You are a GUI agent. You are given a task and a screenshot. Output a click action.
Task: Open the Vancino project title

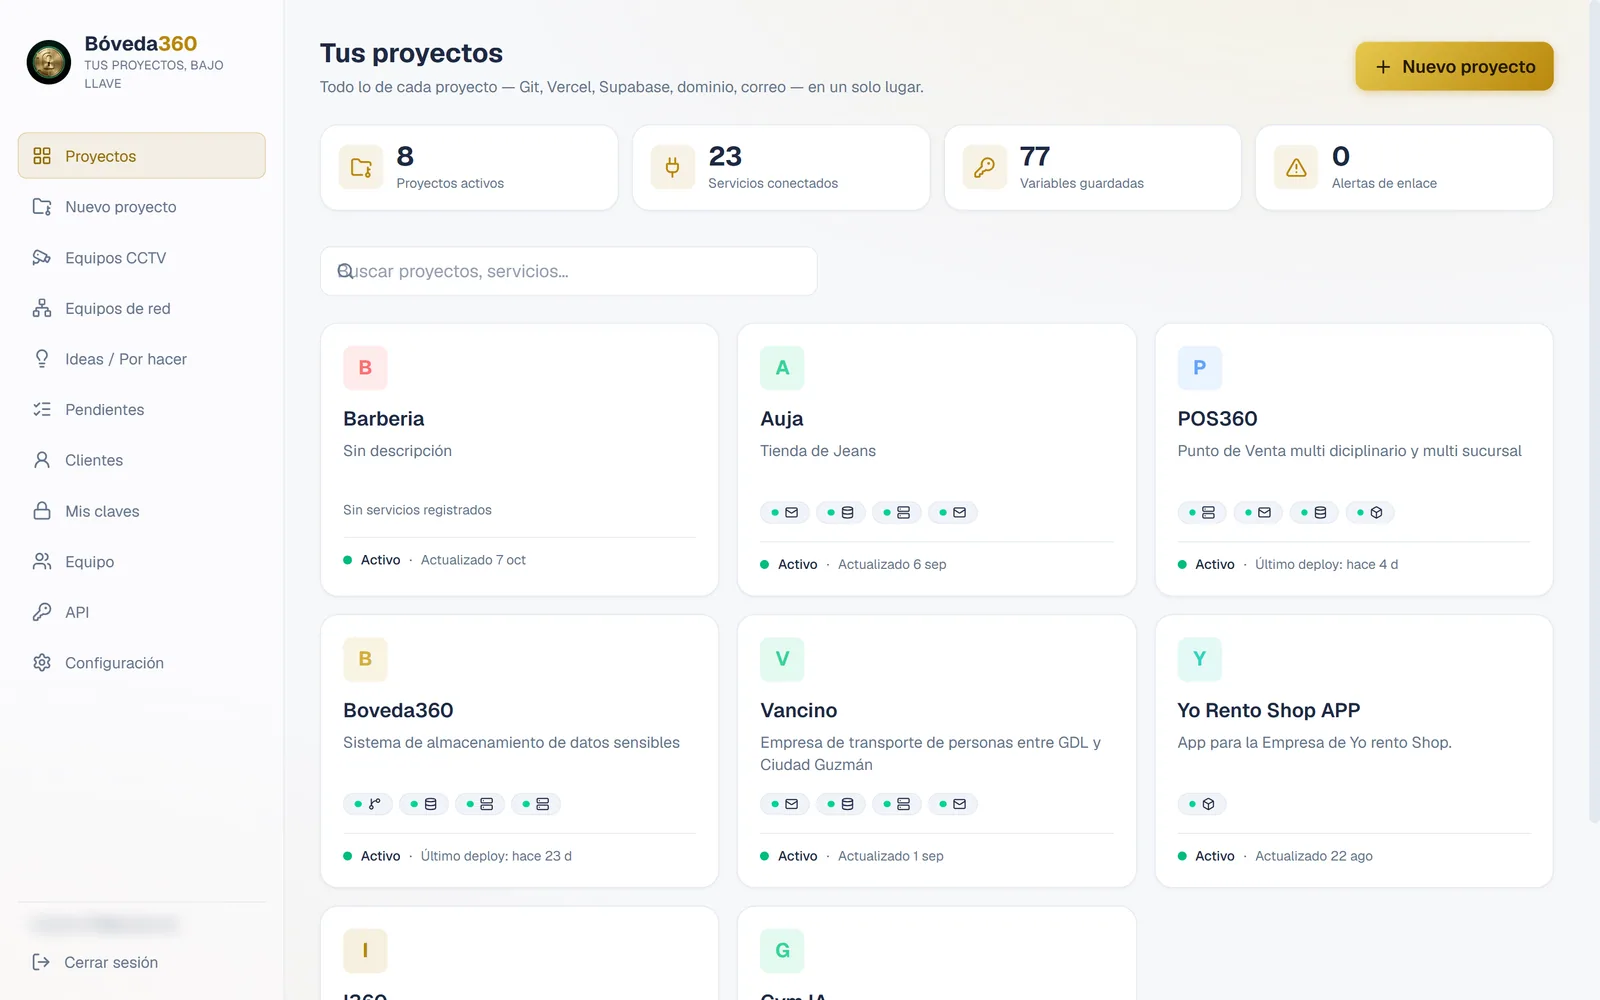click(799, 711)
